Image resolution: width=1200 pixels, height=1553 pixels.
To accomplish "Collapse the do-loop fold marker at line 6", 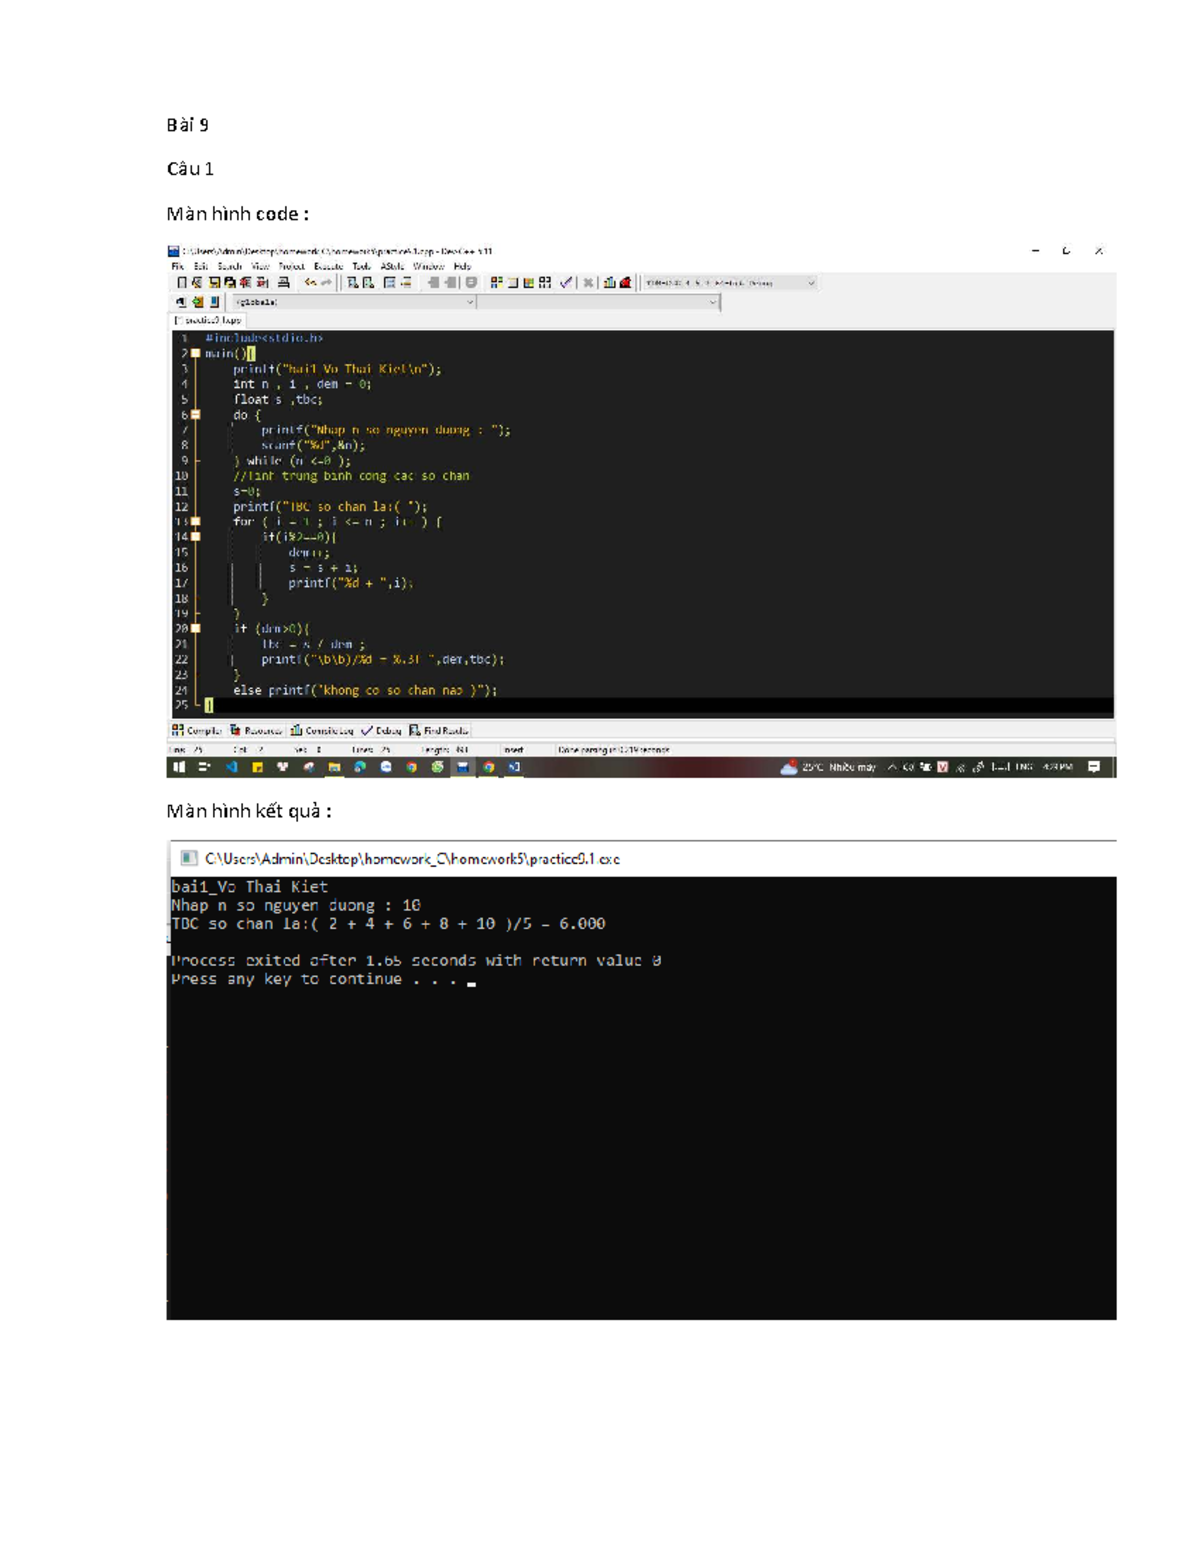I will 196,415.
